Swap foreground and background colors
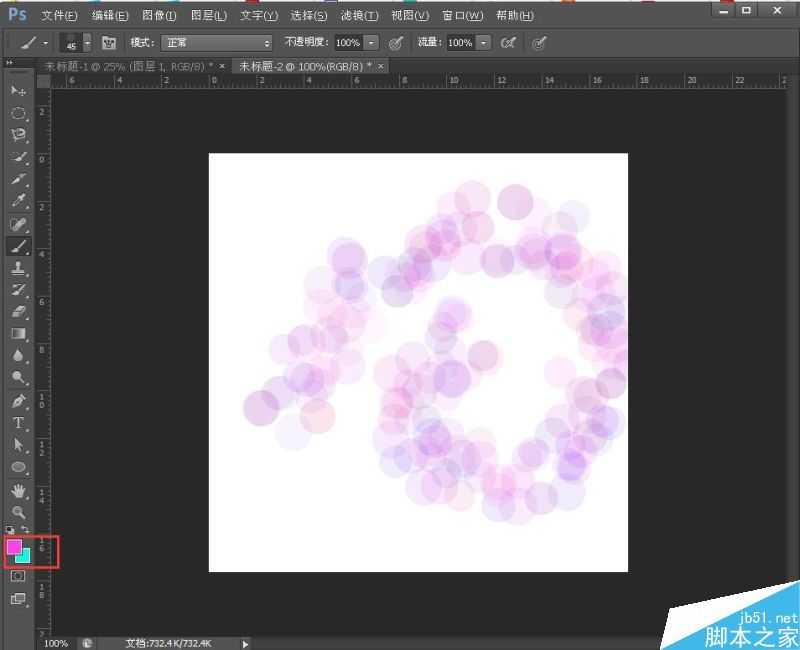The image size is (800, 650). [x=25, y=529]
